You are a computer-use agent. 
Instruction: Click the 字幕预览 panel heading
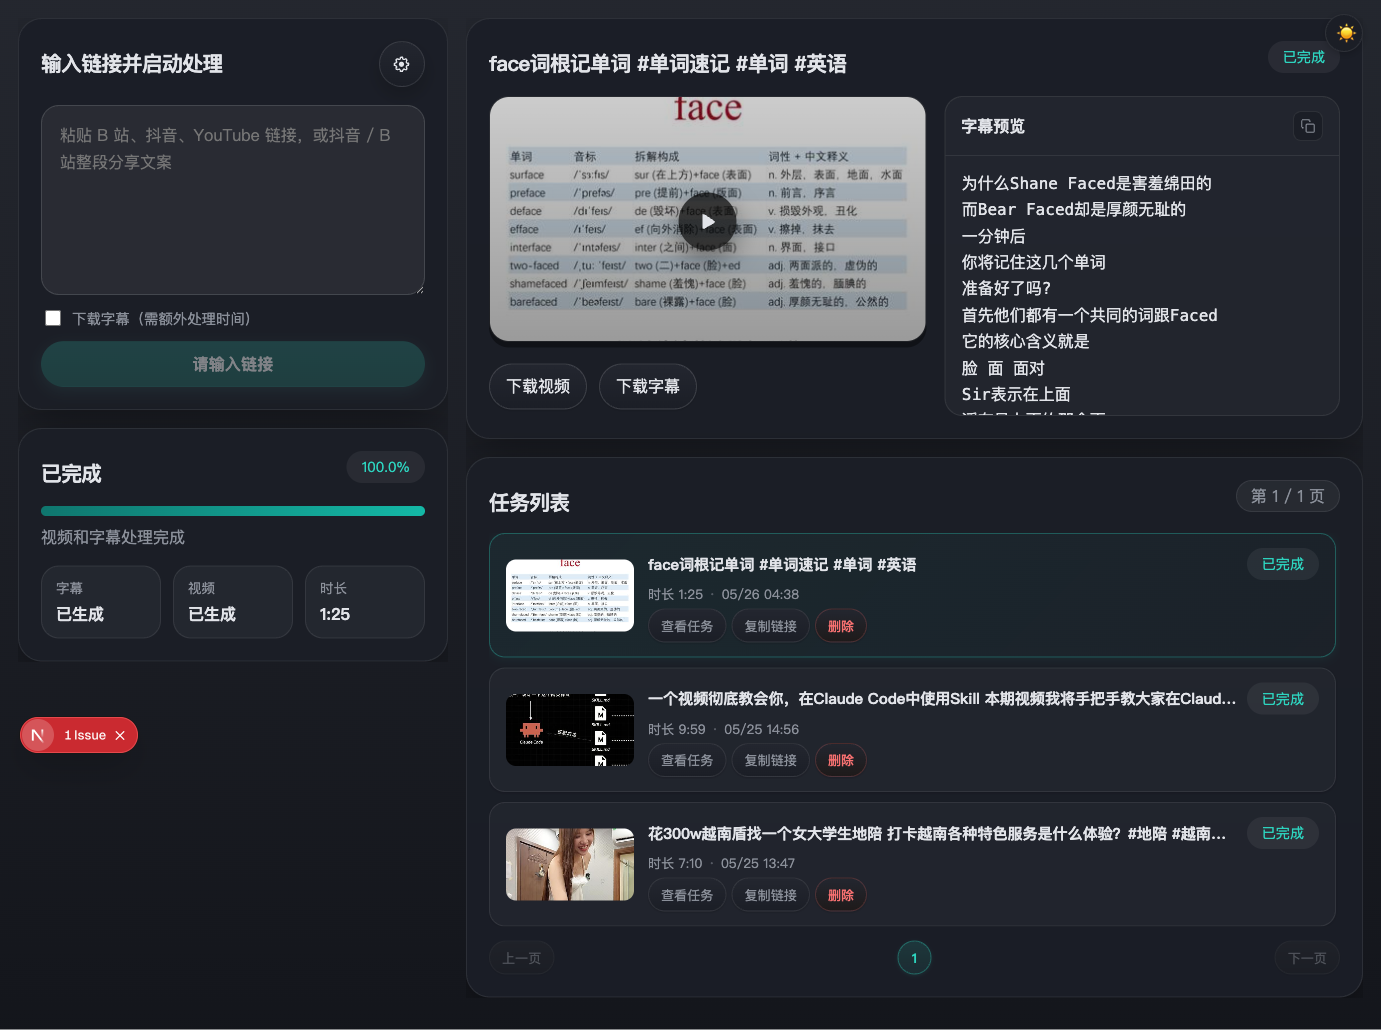[x=993, y=126]
